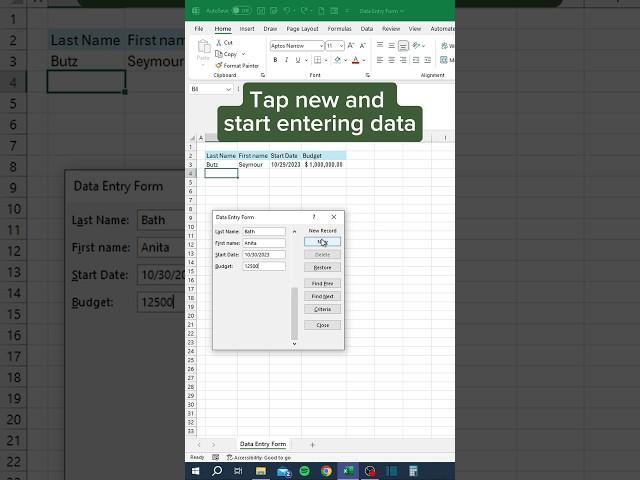The width and height of the screenshot is (640, 480).
Task: Click the help question mark in Data Entry Form
Action: (314, 217)
